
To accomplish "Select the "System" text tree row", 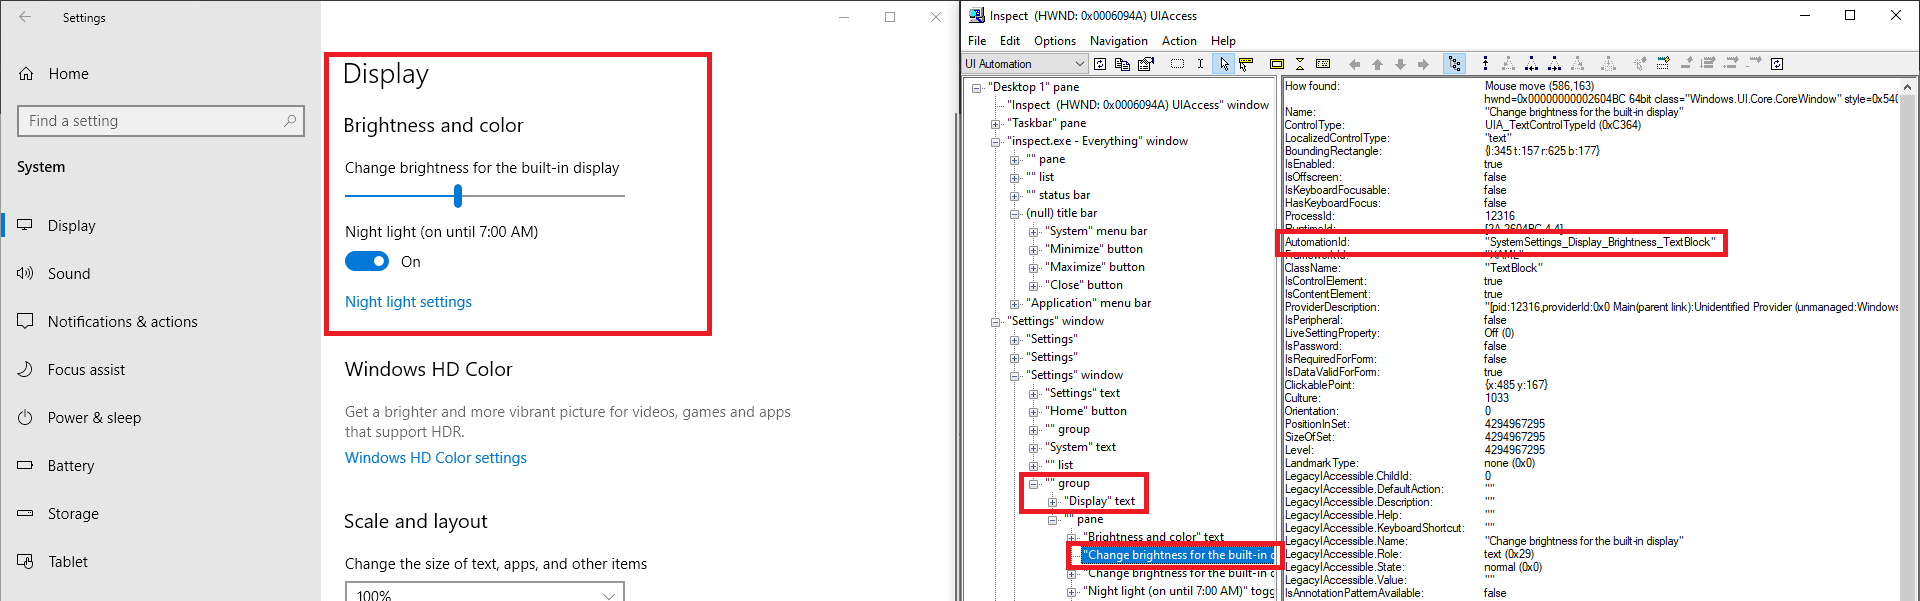I will tap(1080, 447).
